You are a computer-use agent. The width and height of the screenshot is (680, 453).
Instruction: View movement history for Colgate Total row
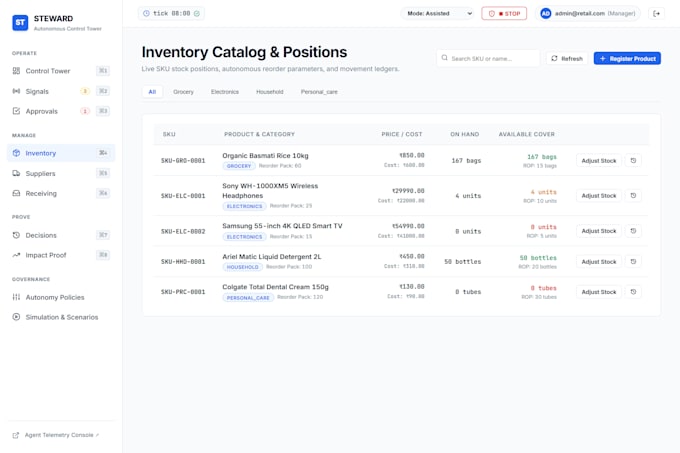pyautogui.click(x=633, y=292)
